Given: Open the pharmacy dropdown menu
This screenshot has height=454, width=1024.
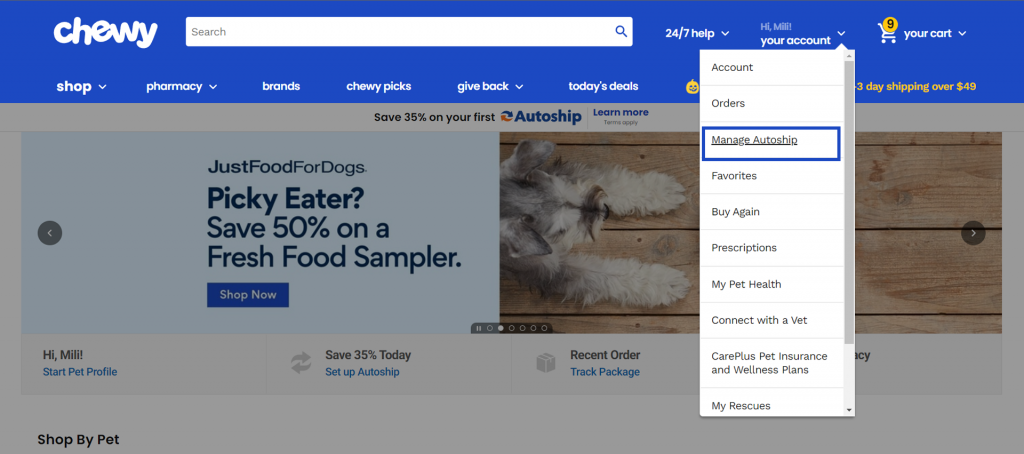Looking at the screenshot, I should click(182, 86).
